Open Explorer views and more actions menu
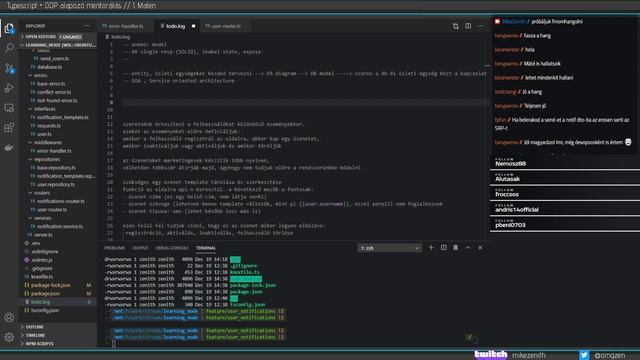The height and width of the screenshot is (360, 640). pos(87,26)
